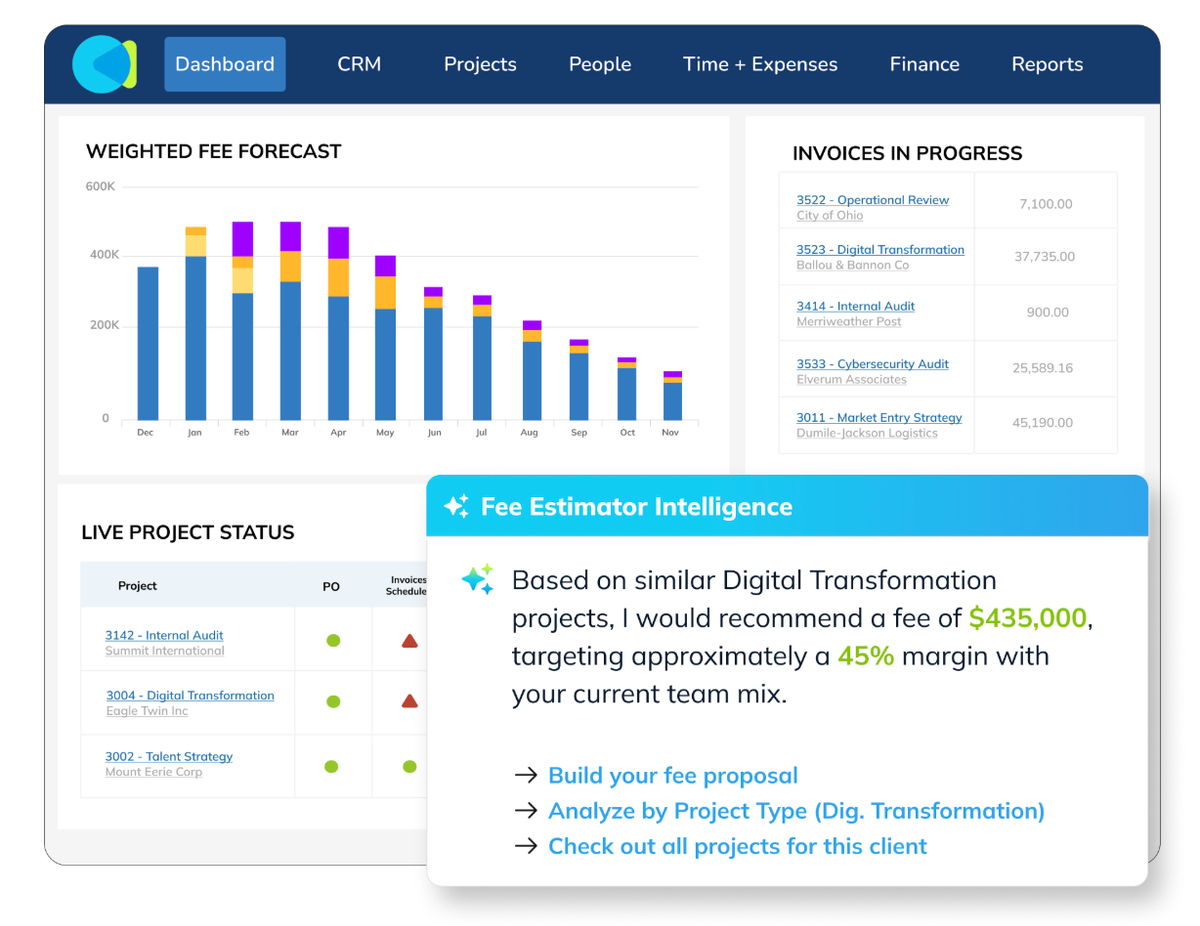Click the 45,190.00 invoice amount
This screenshot has height=926, width=1200.
point(1043,423)
